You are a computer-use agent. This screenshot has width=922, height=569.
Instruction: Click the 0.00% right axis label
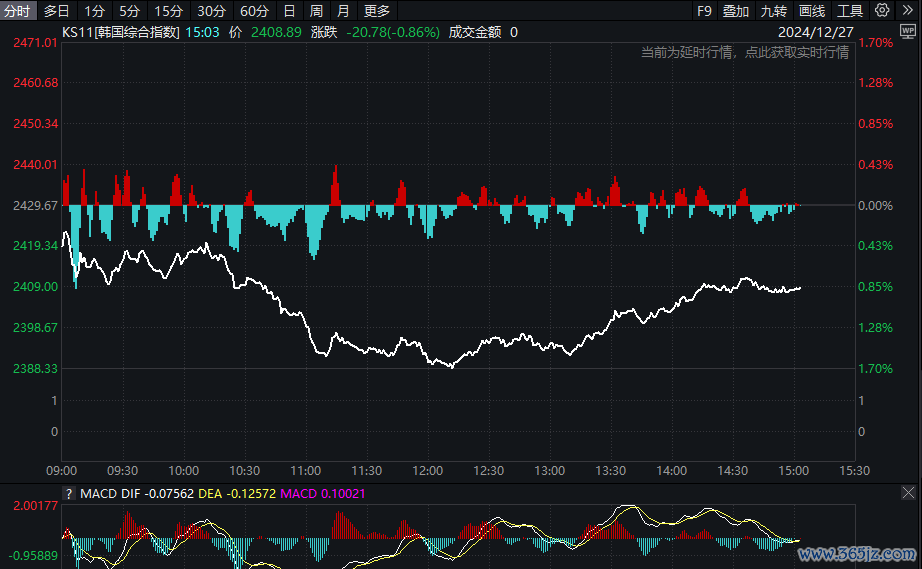[876, 206]
